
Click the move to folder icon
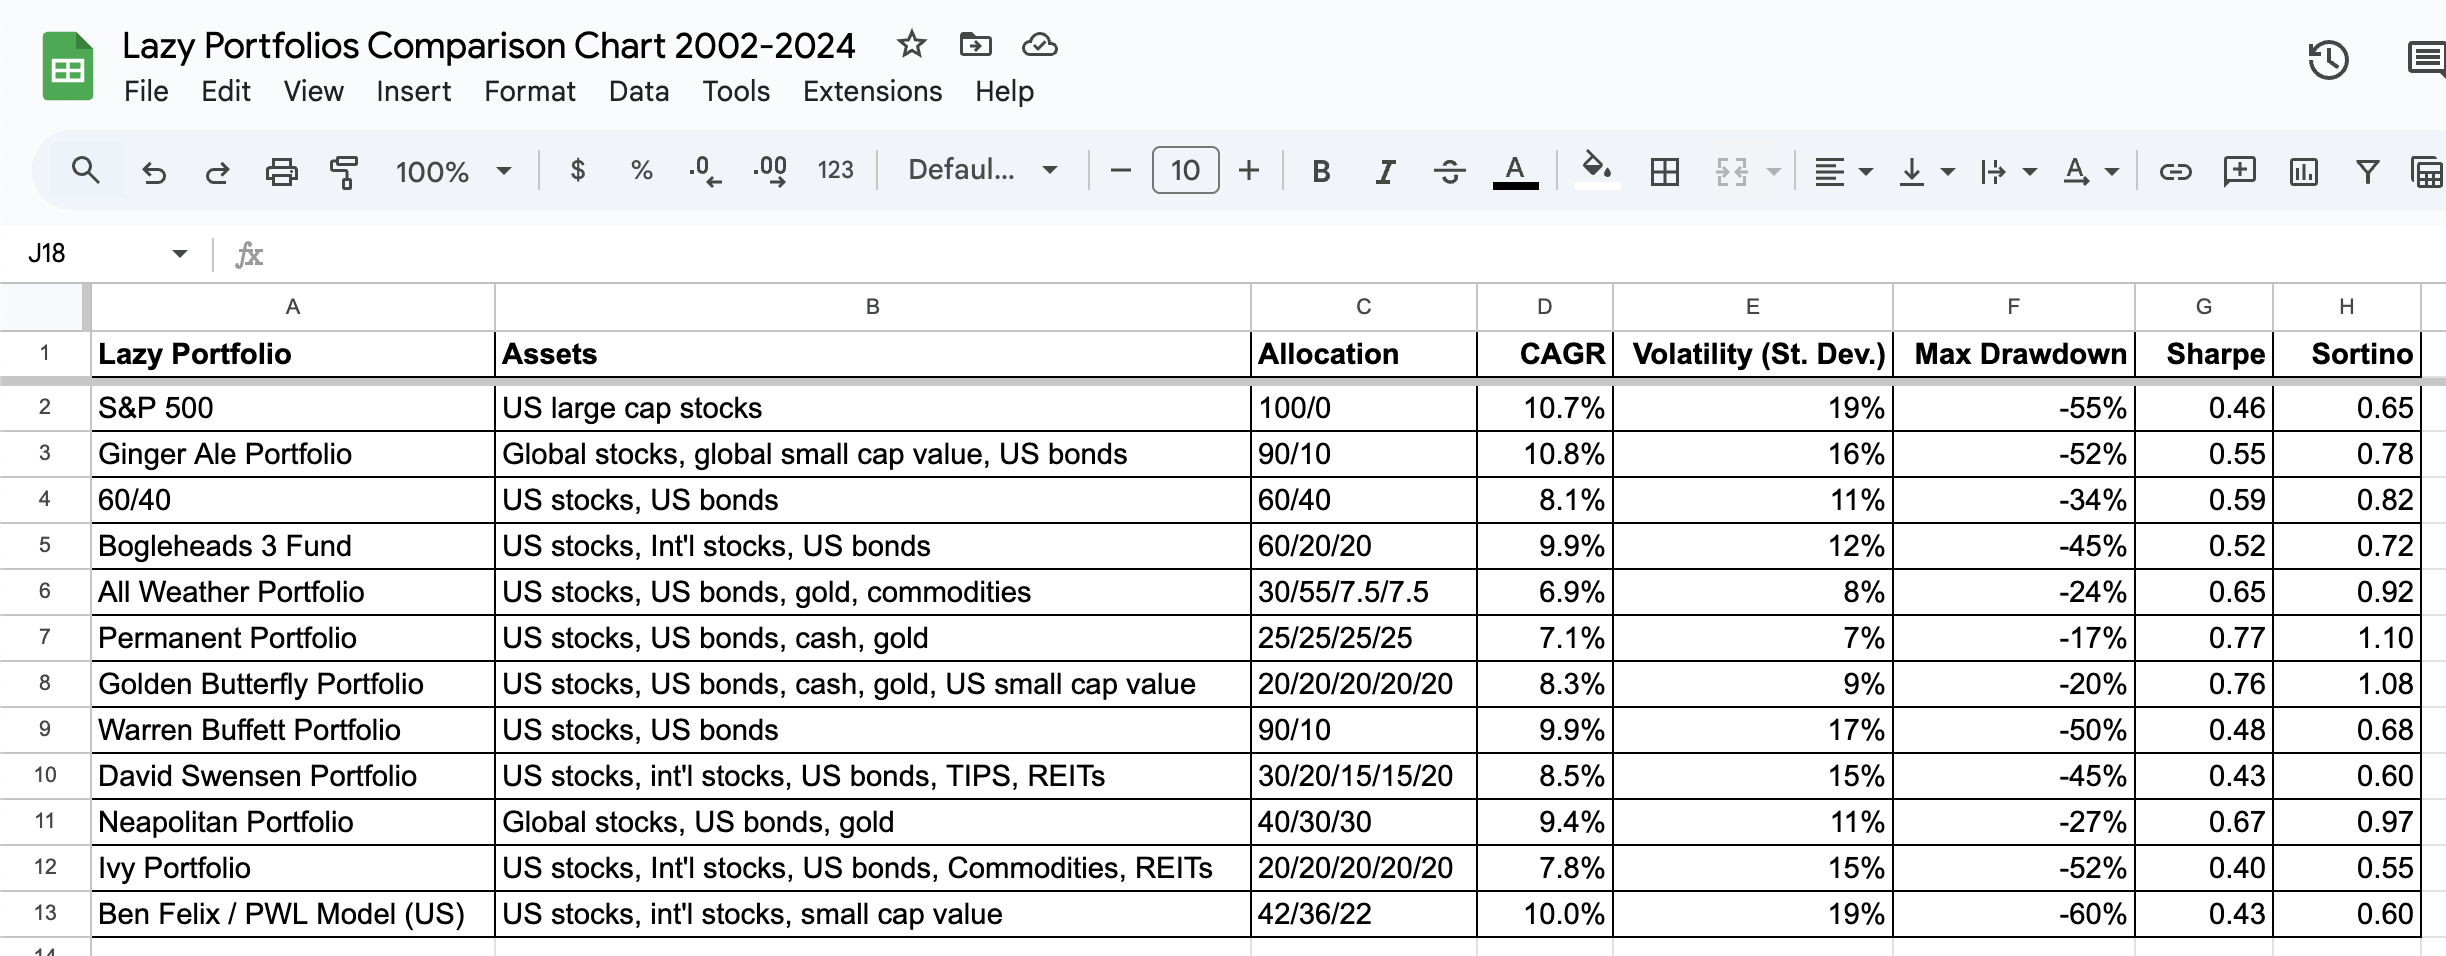pos(975,45)
